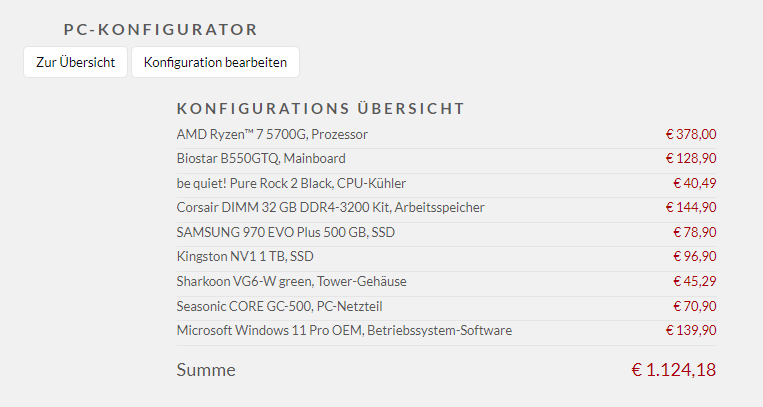Image resolution: width=763 pixels, height=407 pixels.
Task: Click the PC-Konfigurator page heading
Action: click(x=160, y=30)
